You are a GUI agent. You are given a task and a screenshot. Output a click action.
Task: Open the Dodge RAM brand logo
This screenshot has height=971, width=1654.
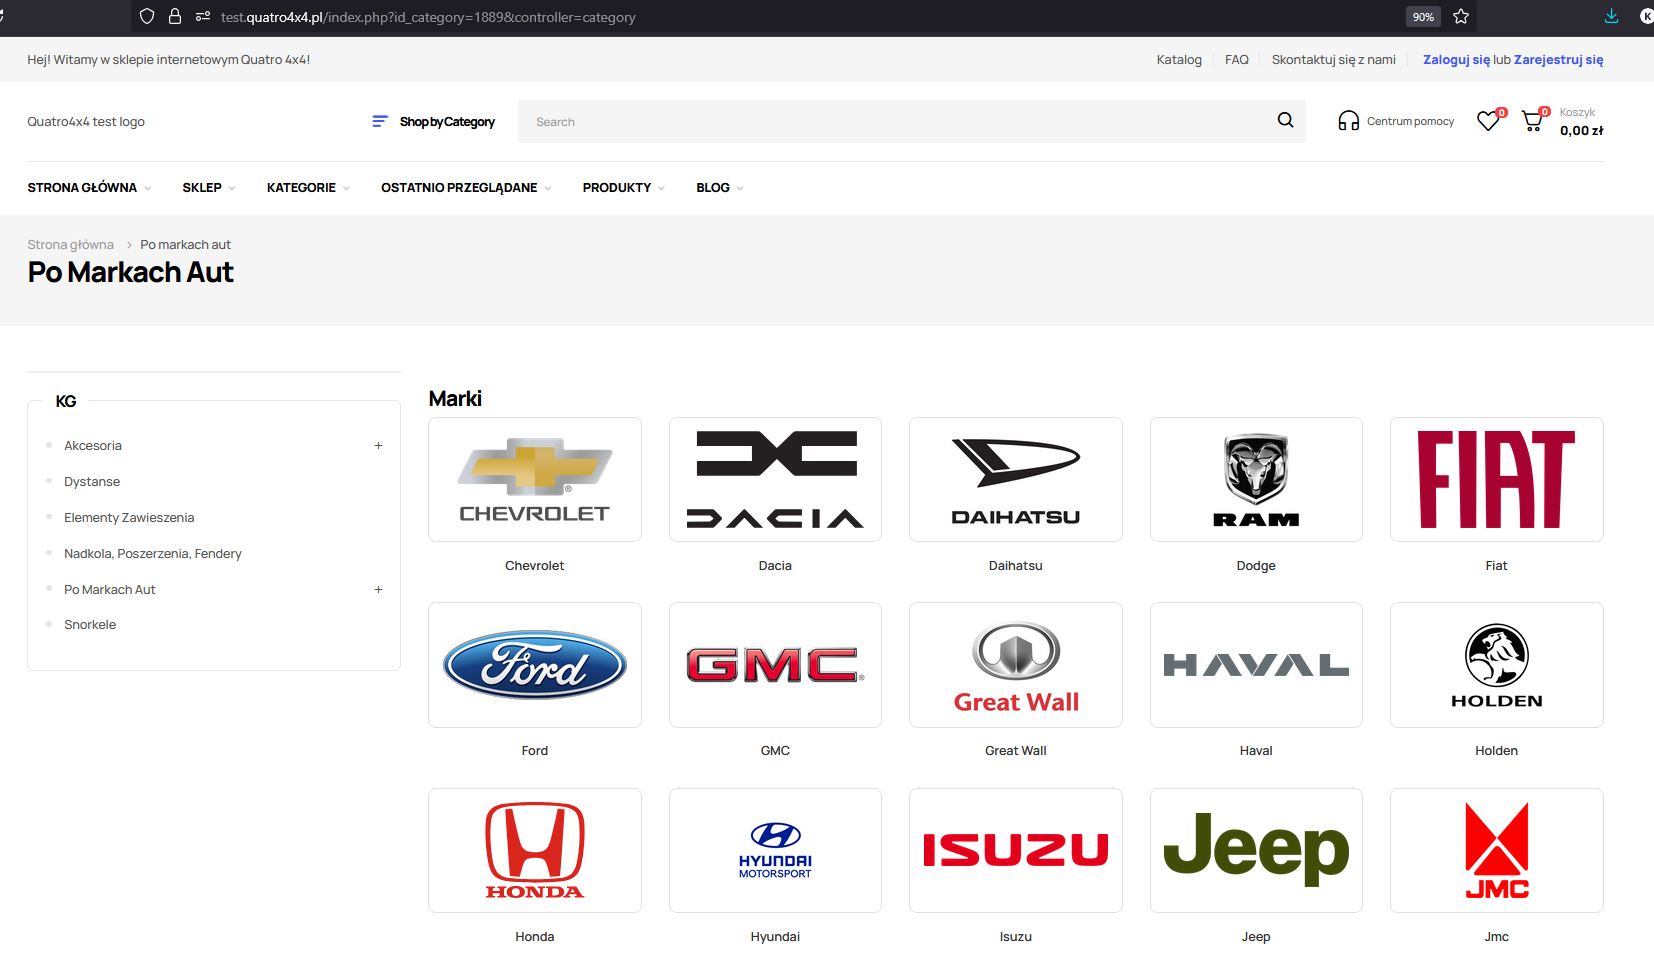[1256, 479]
